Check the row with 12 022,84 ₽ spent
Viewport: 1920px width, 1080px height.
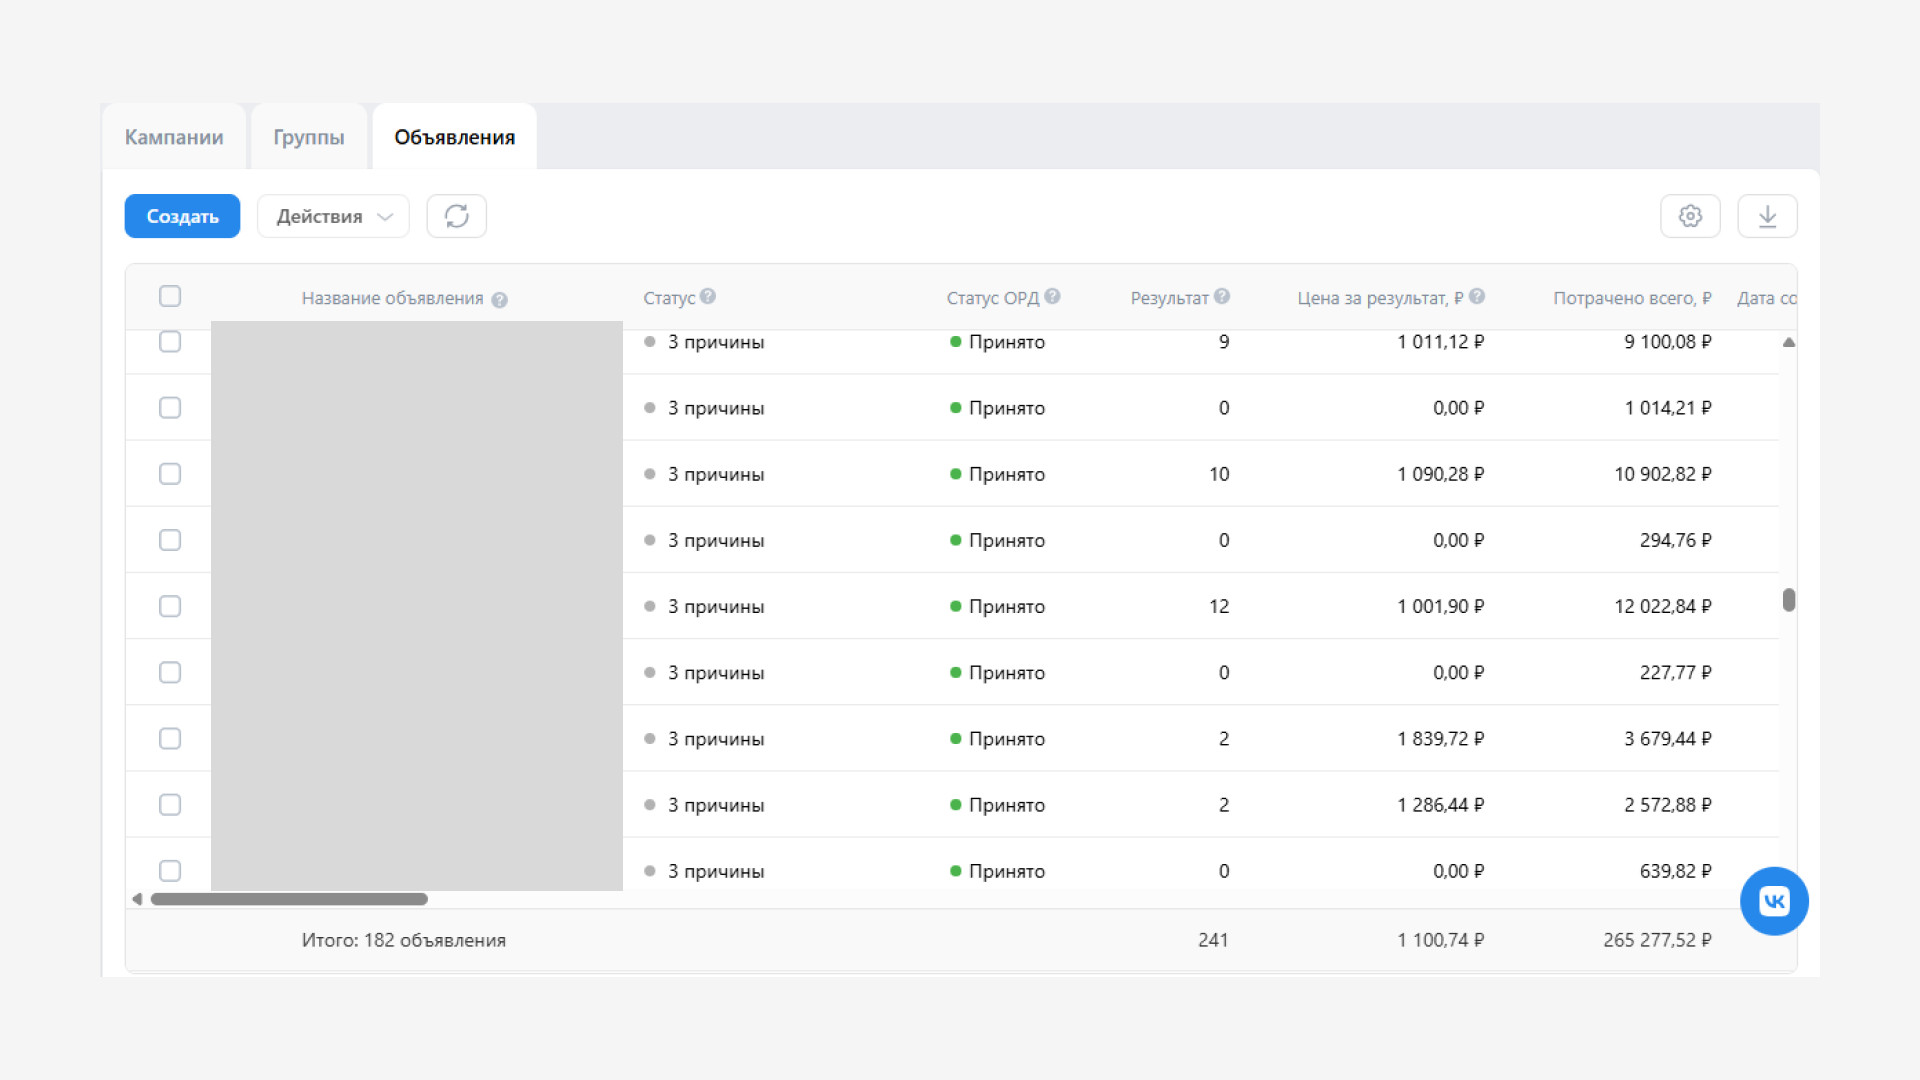[x=170, y=606]
